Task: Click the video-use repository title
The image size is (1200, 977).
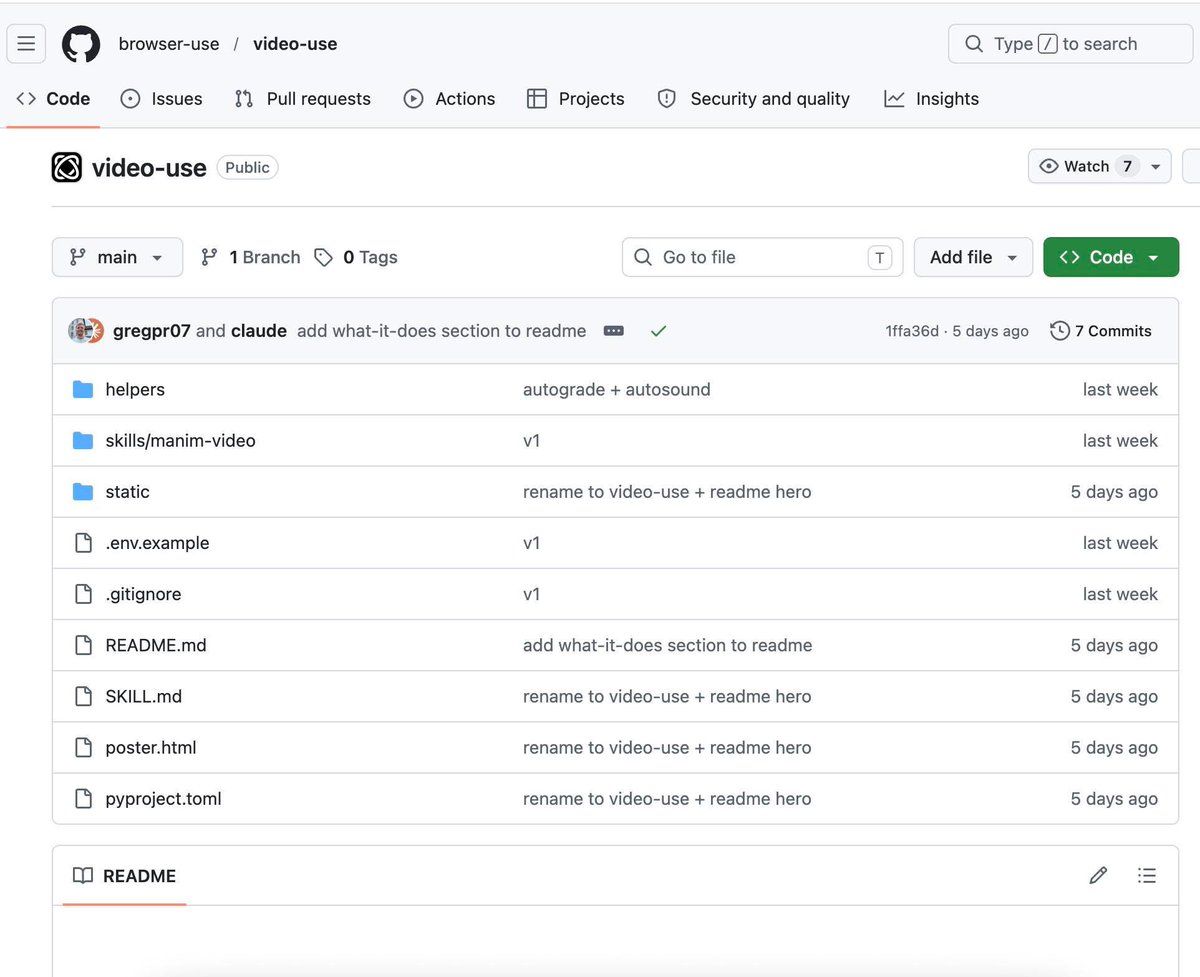Action: point(149,168)
